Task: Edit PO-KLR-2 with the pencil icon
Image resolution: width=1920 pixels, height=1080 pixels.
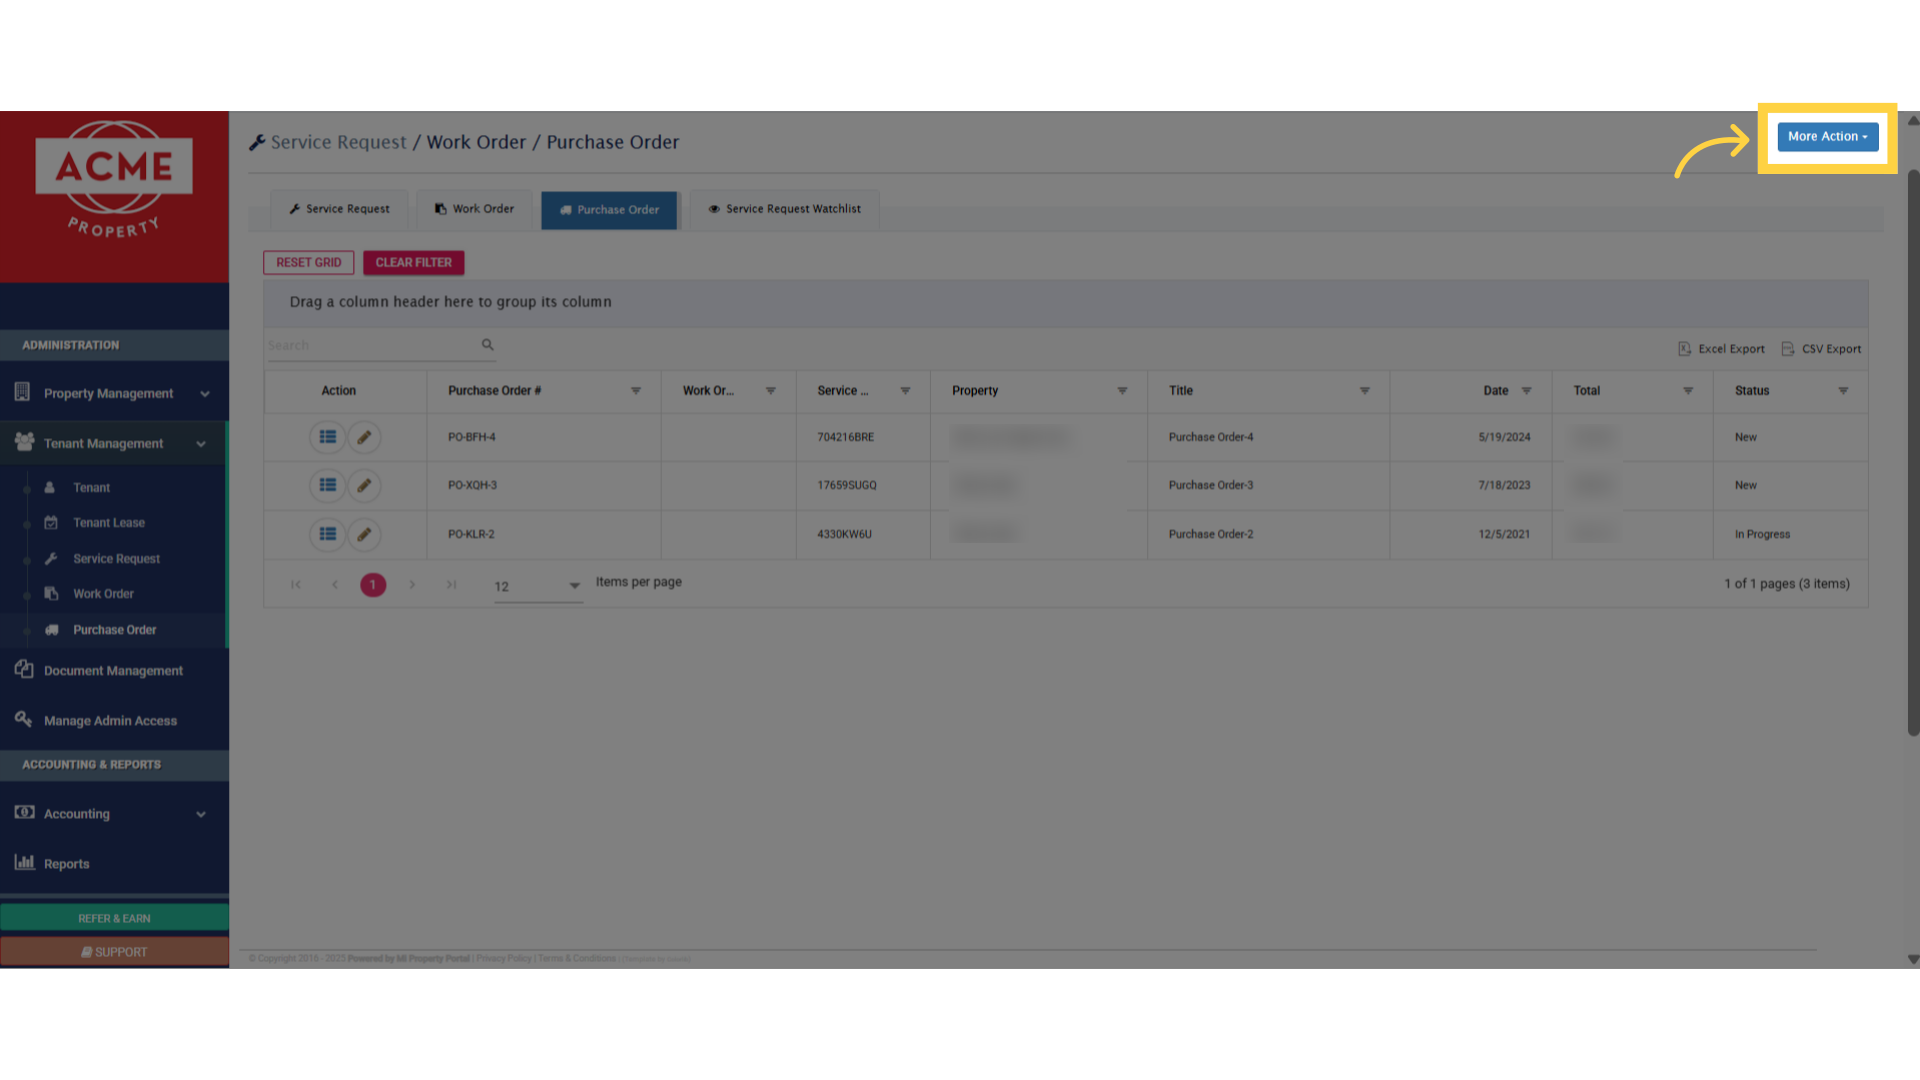Action: (364, 534)
